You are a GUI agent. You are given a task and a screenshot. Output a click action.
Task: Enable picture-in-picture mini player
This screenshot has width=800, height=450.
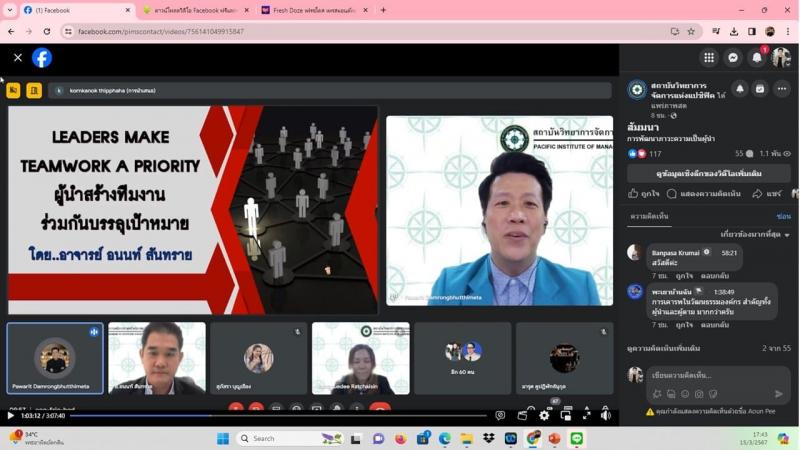[x=565, y=415]
